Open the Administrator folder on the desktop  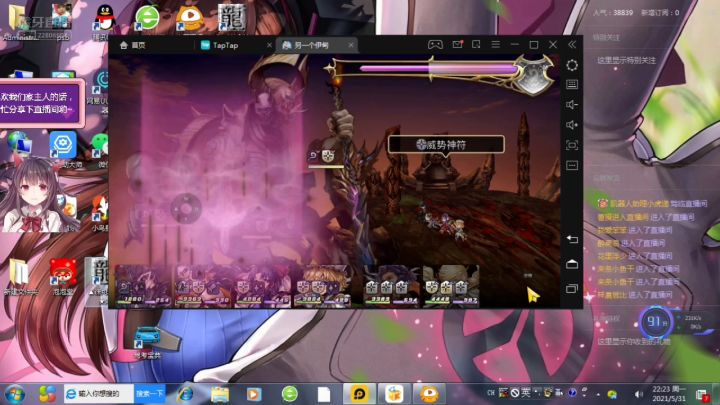click(x=18, y=22)
